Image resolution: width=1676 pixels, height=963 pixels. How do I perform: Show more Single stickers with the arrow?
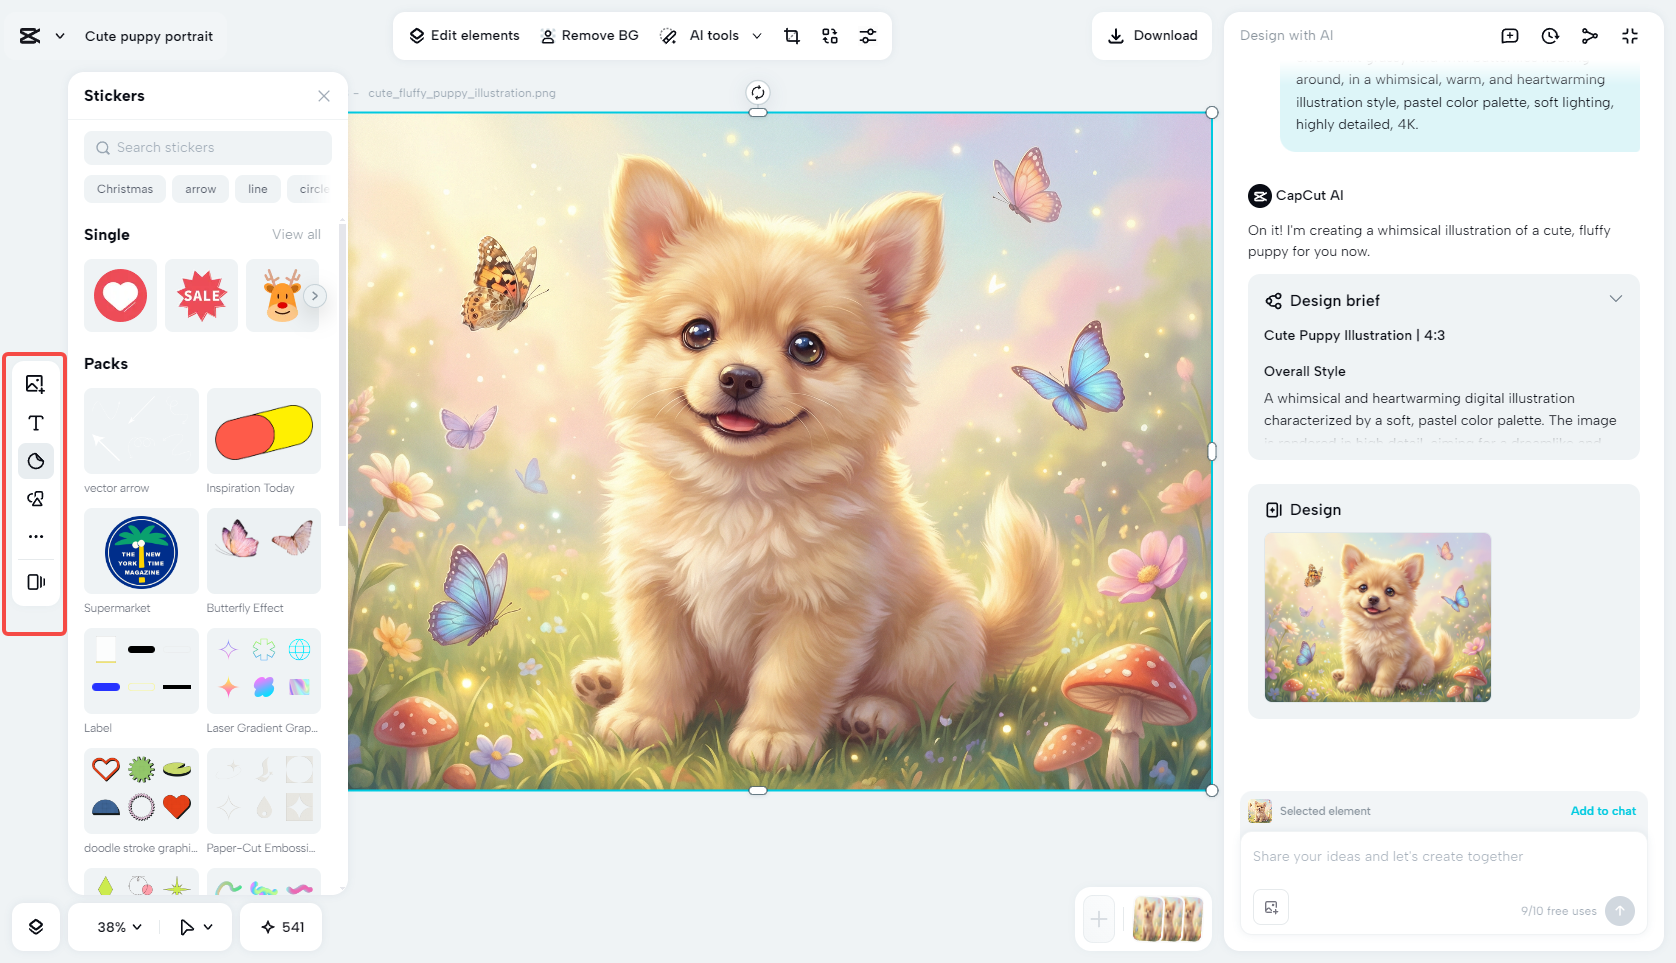point(315,296)
